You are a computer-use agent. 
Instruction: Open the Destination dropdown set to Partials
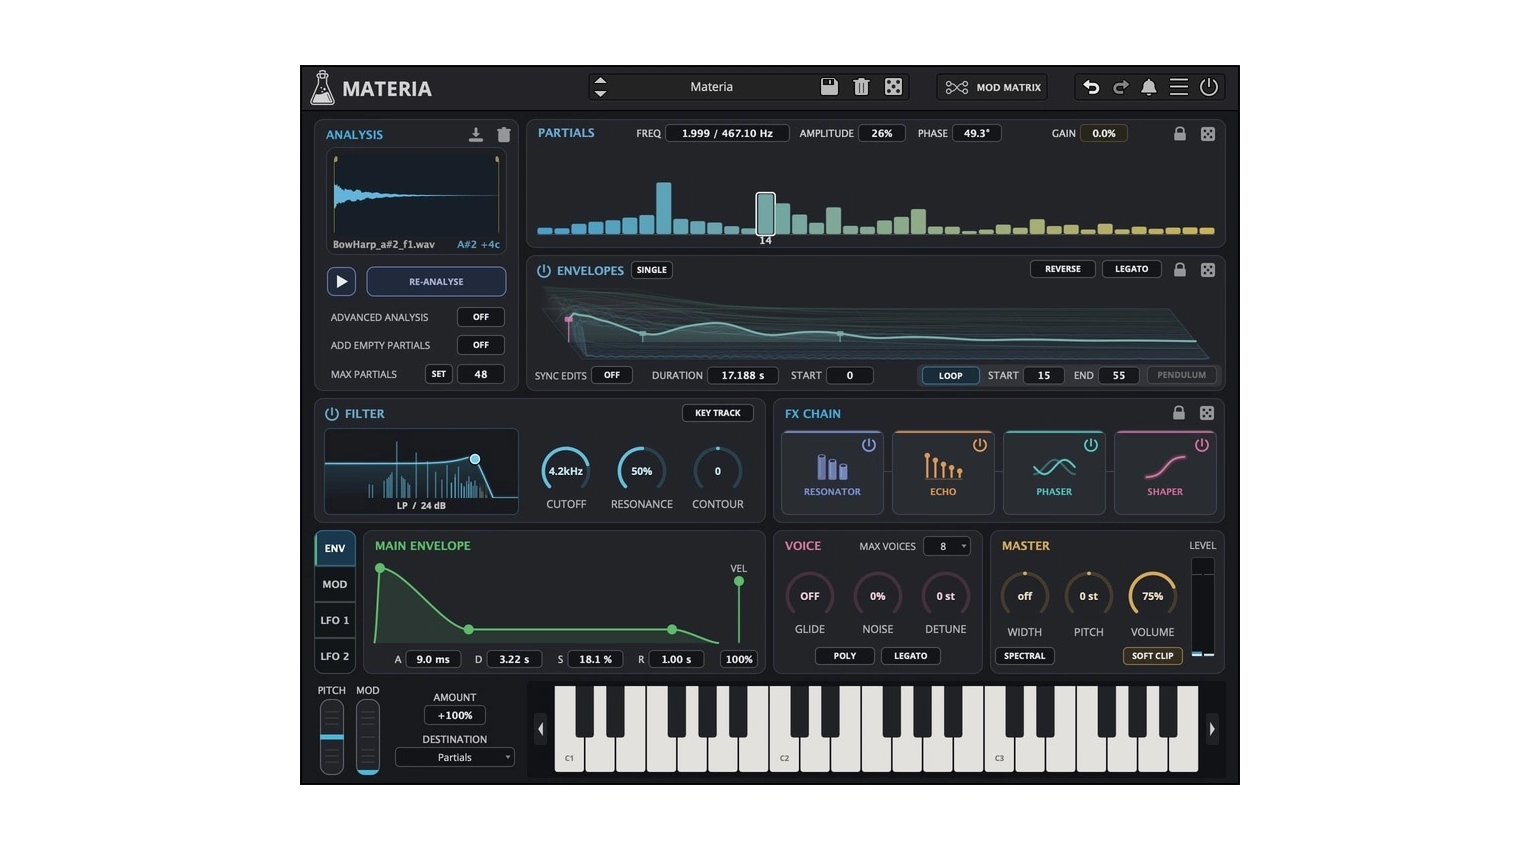coord(455,757)
